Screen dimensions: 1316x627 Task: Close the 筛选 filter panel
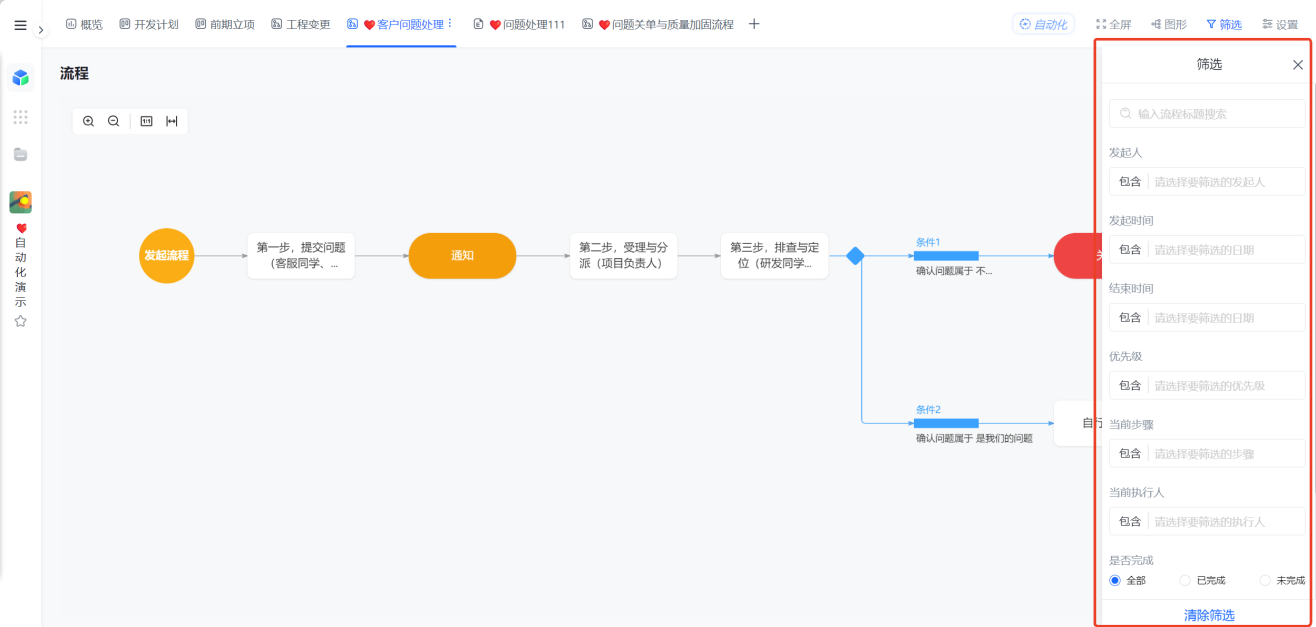(x=1298, y=65)
